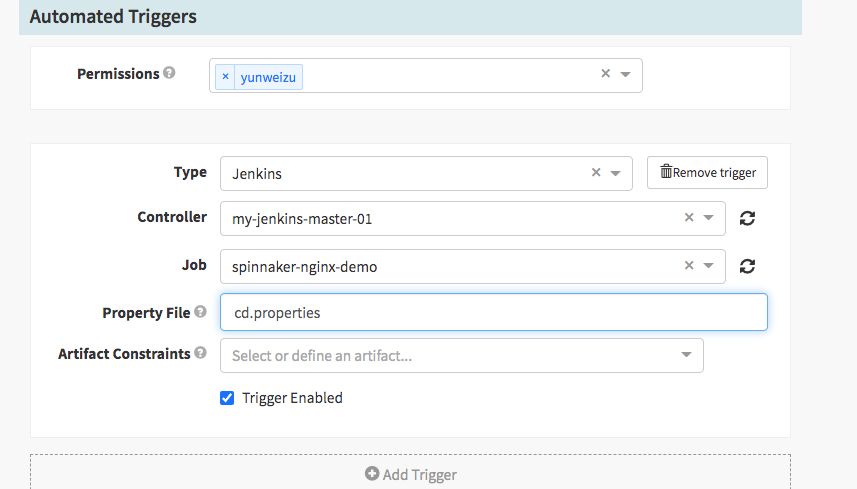Uncheck the Trigger Enabled checkbox

coord(227,398)
